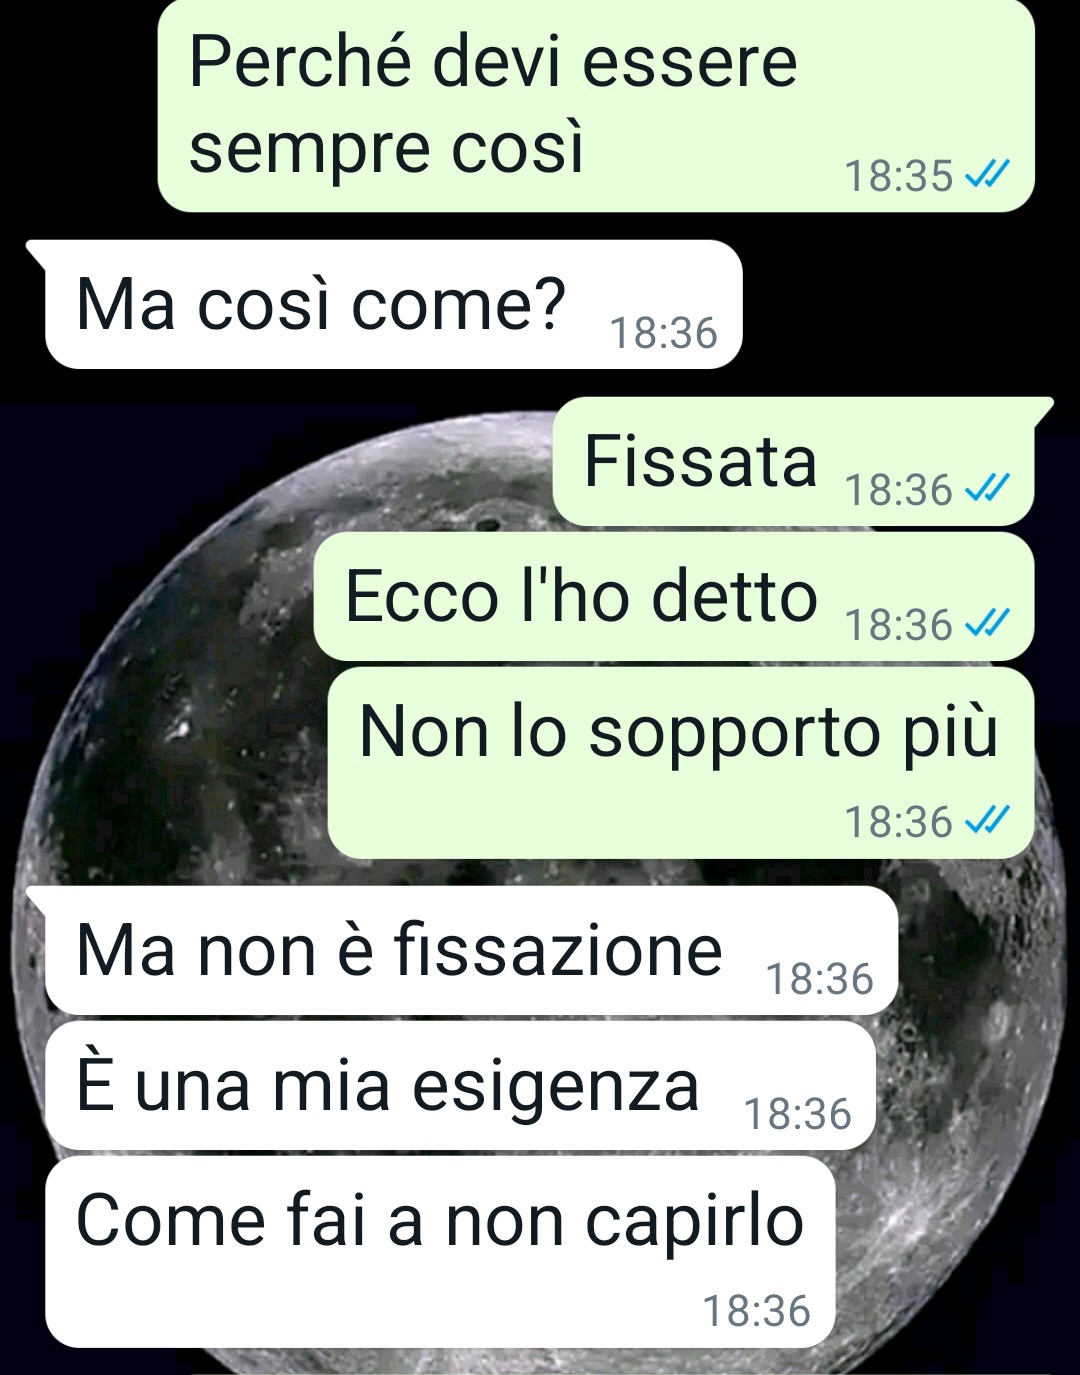
Task: Tap the 'Non lo sopporto più' message
Action: (x=681, y=762)
